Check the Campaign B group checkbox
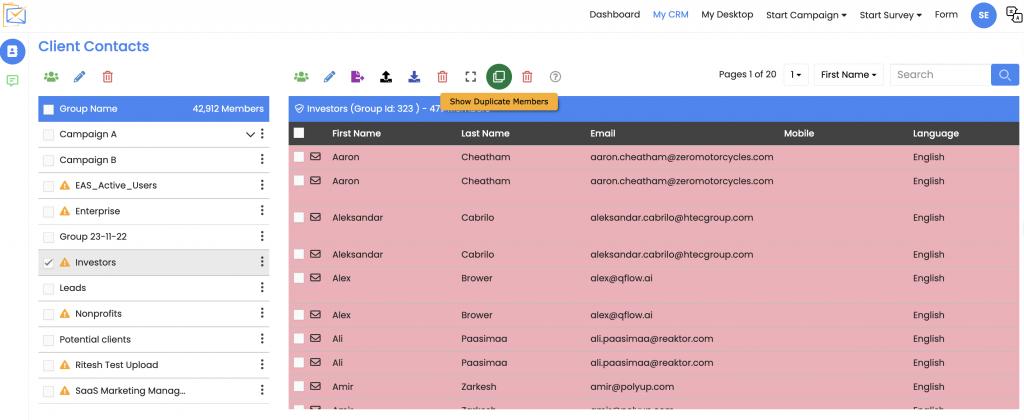This screenshot has width=1024, height=420. coord(49,160)
